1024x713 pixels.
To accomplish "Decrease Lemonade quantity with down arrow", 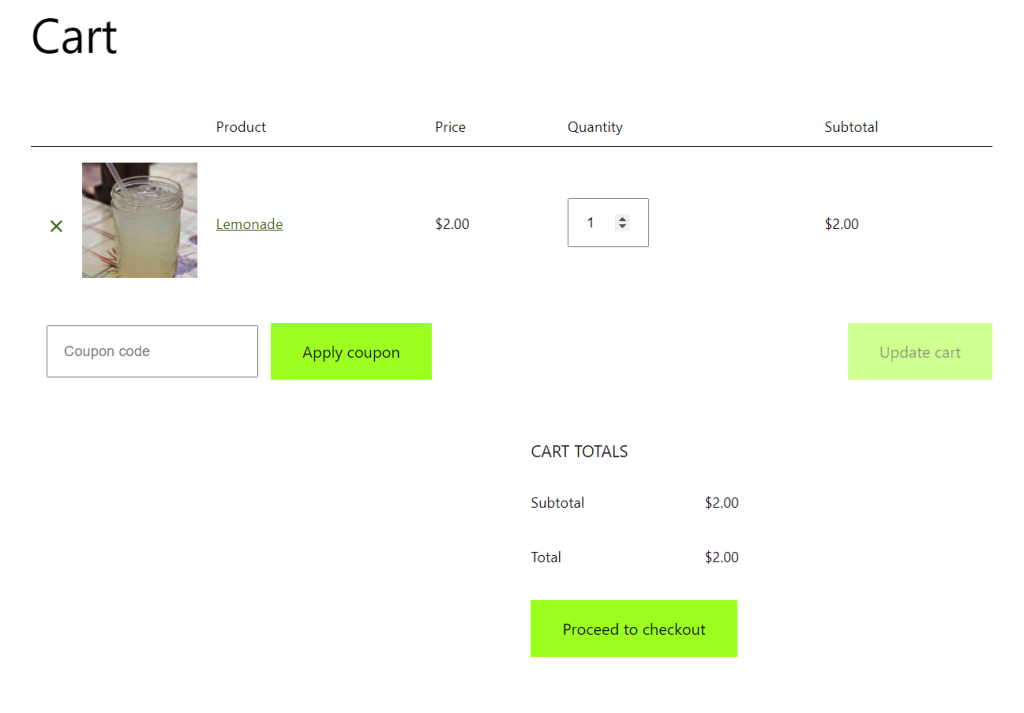I will tap(622, 227).
